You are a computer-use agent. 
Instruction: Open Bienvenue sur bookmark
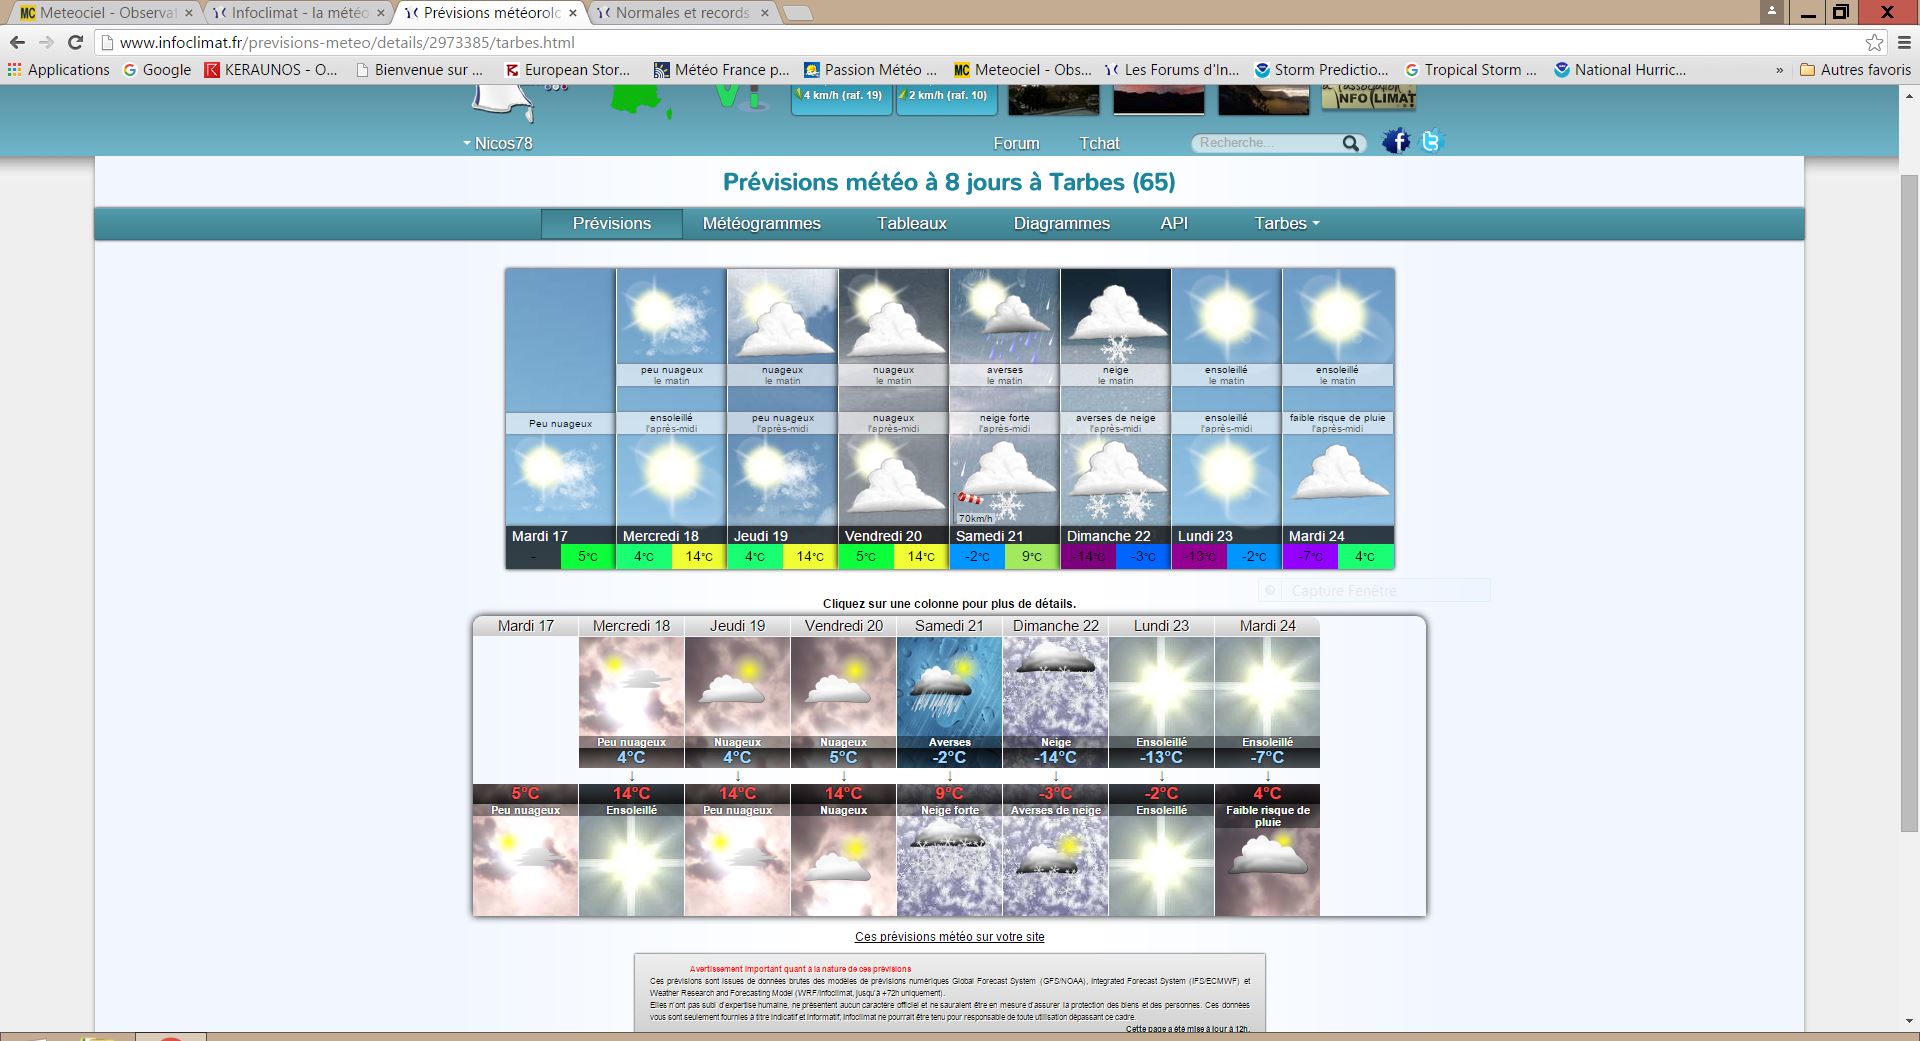(419, 70)
